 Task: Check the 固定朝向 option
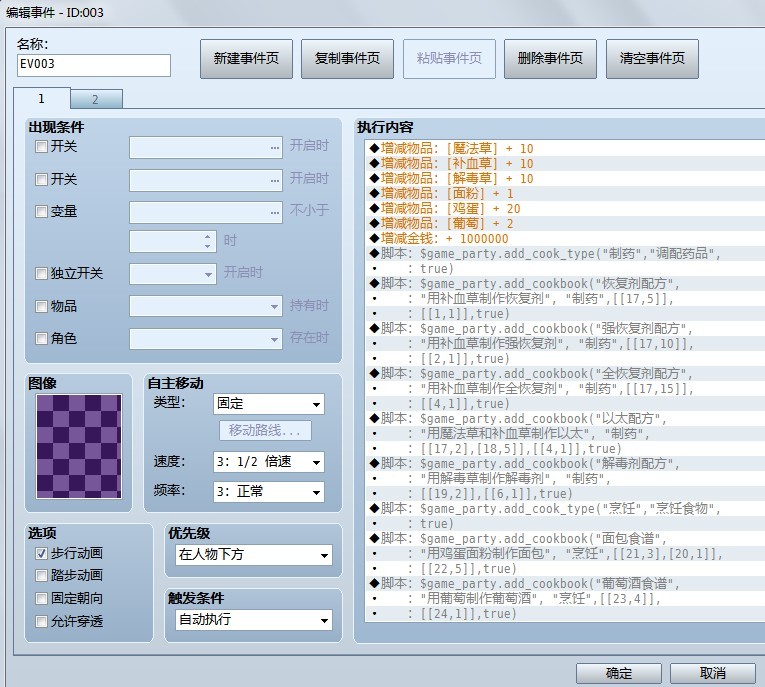point(41,598)
